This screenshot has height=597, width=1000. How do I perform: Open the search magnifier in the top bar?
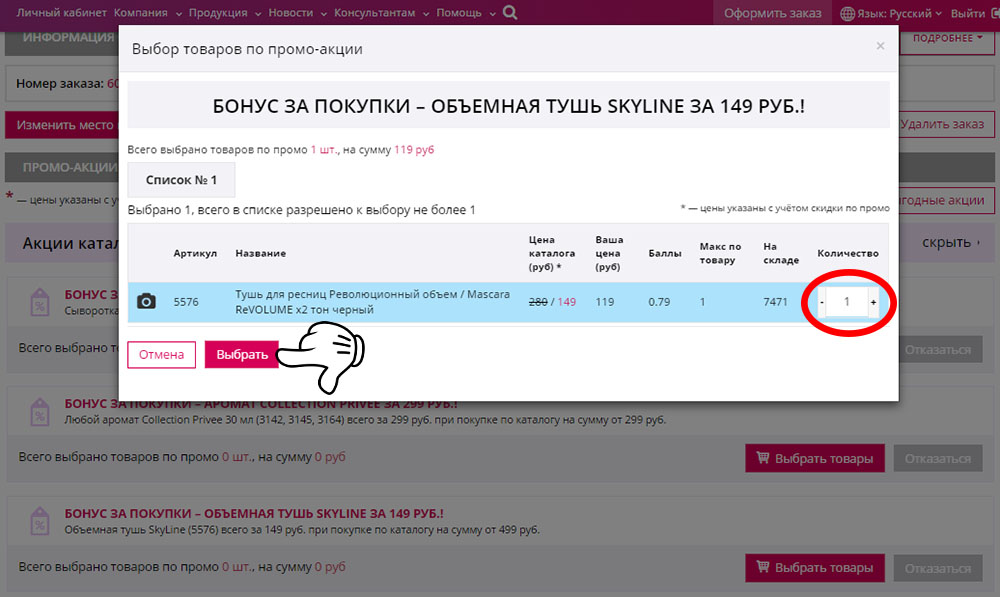click(x=510, y=12)
